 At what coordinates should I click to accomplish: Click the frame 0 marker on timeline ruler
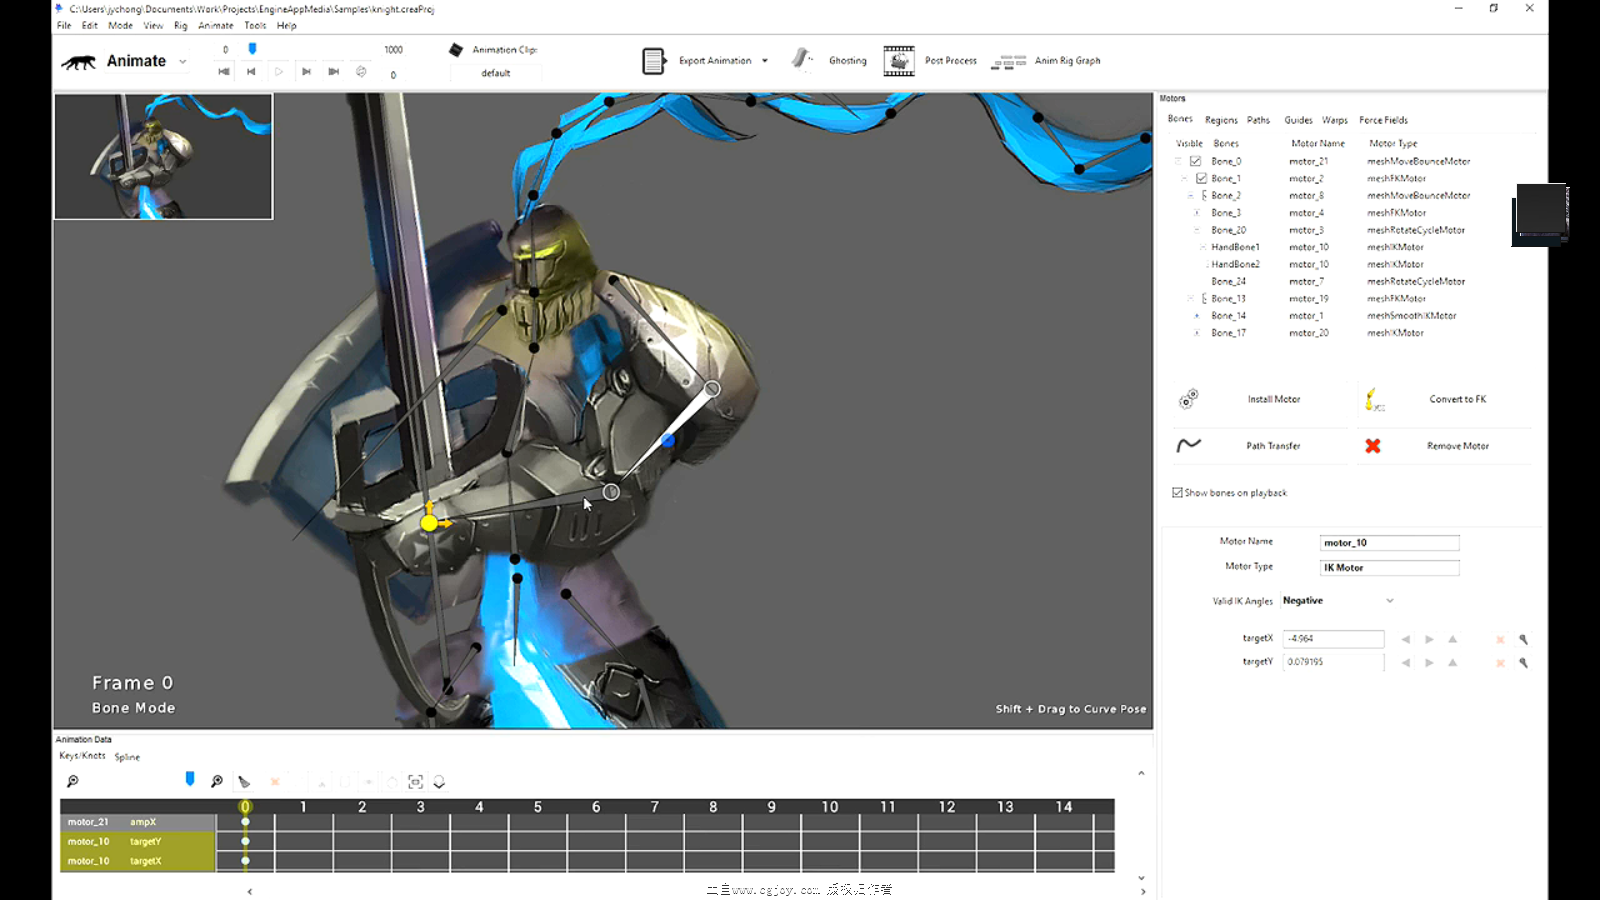click(x=245, y=806)
